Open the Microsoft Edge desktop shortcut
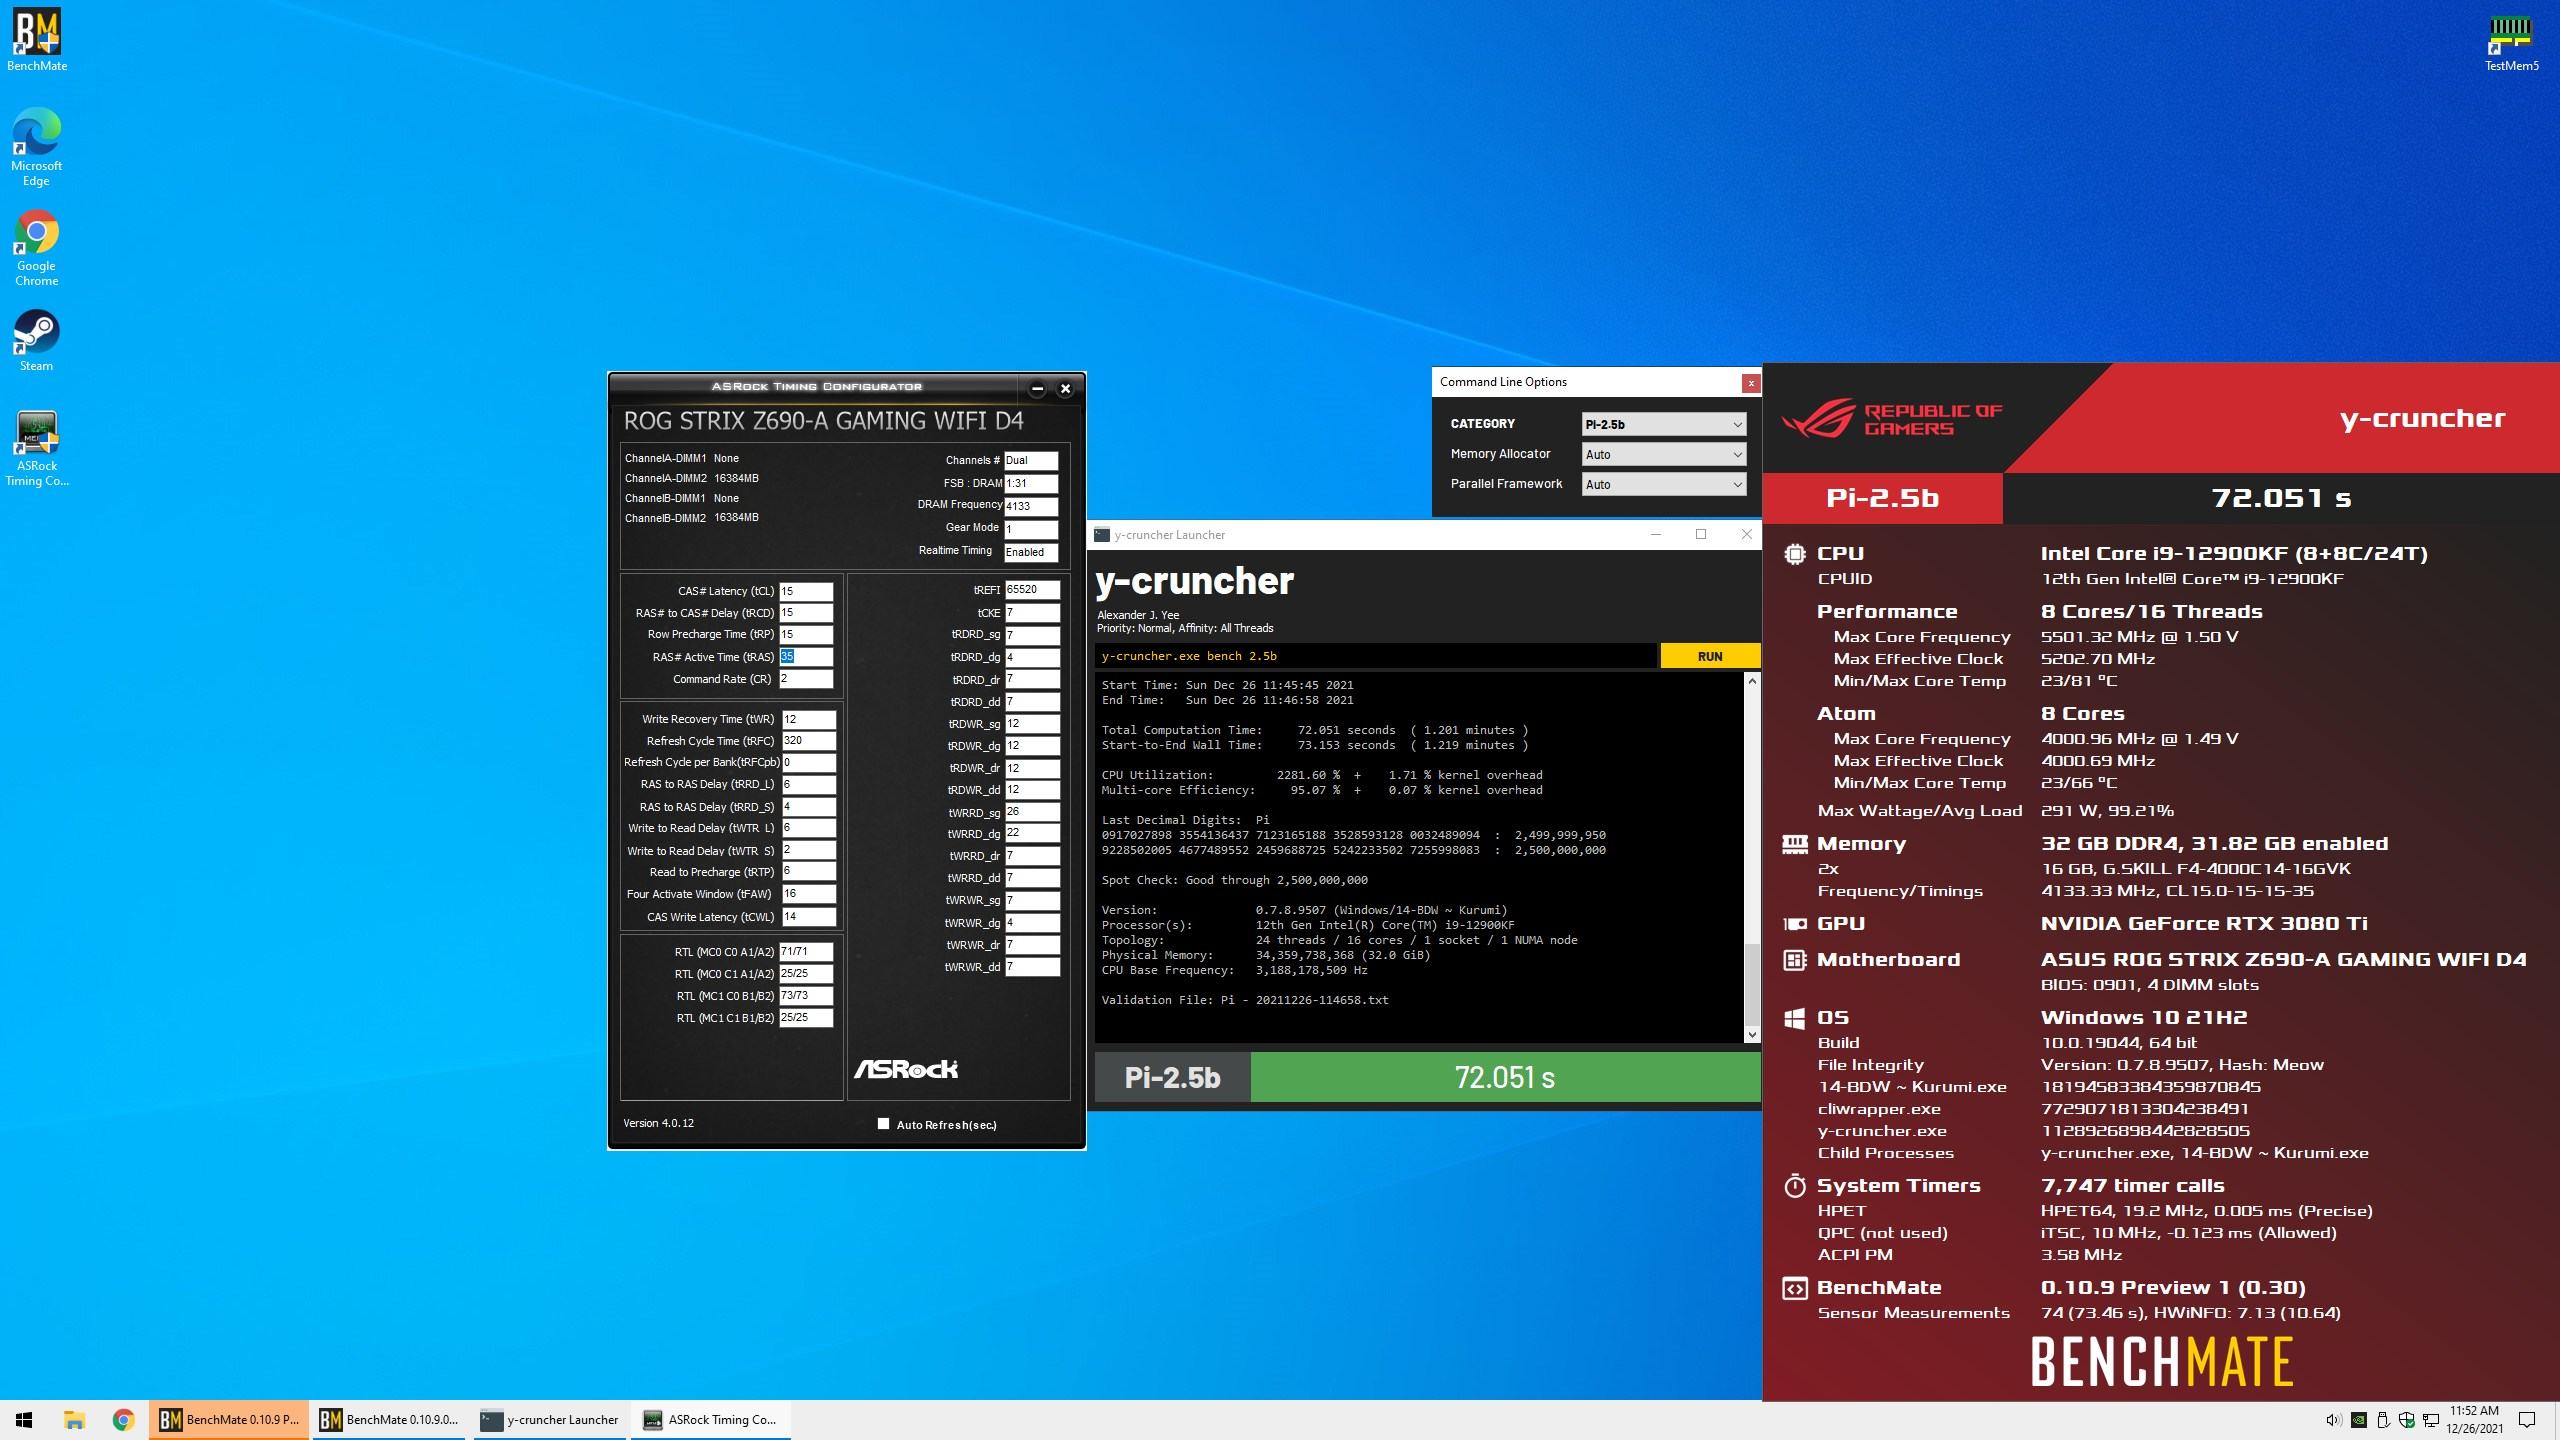 pyautogui.click(x=37, y=146)
